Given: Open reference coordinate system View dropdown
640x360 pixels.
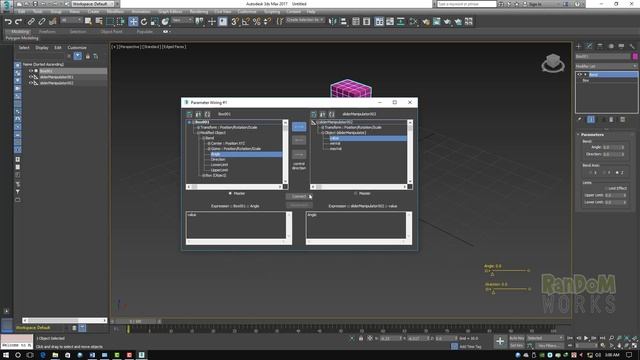Looking at the screenshot, I should point(182,20).
